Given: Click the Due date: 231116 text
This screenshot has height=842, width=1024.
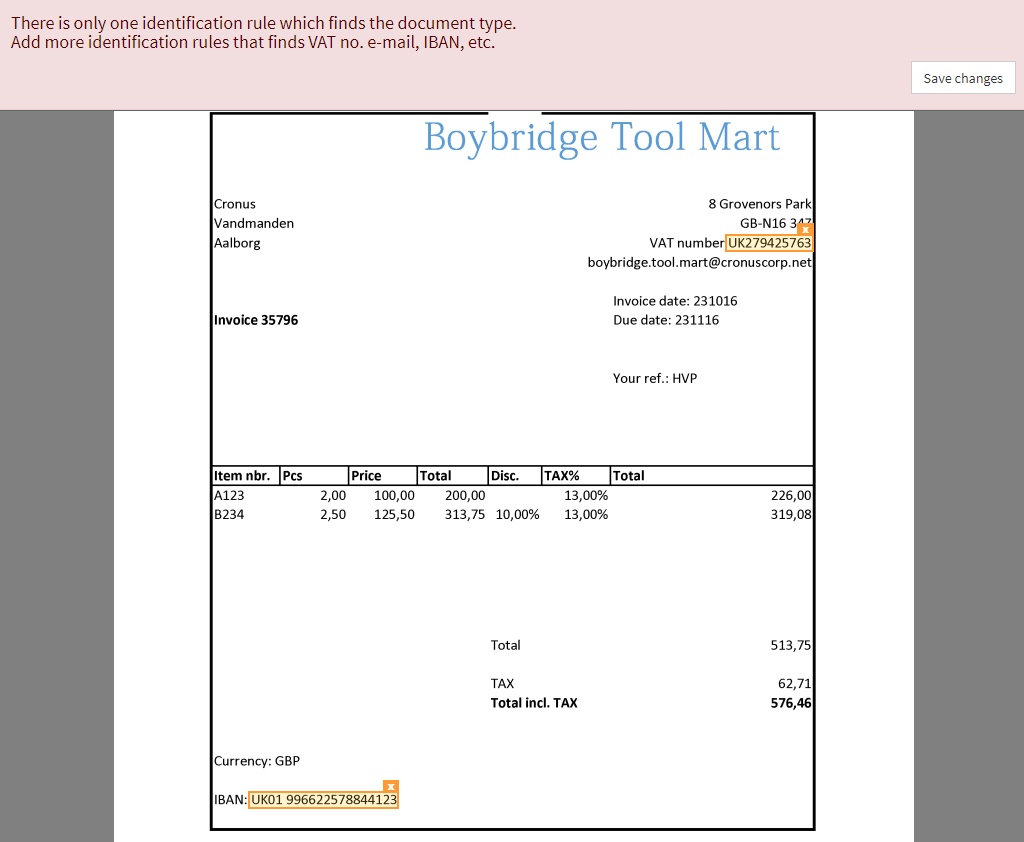Looking at the screenshot, I should click(x=666, y=320).
